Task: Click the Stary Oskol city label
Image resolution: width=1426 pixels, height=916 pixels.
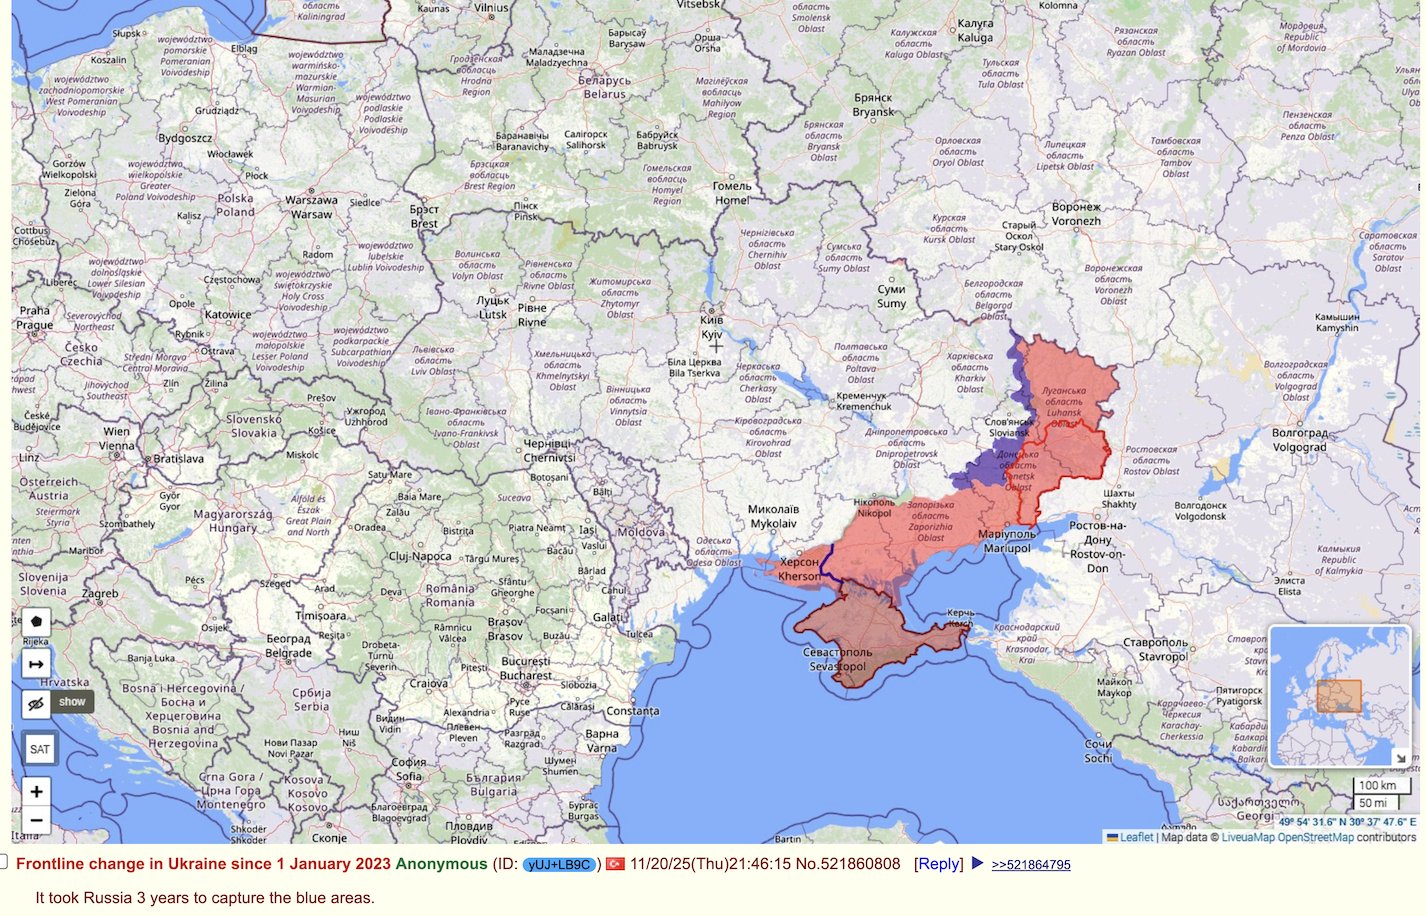Action: point(1019,236)
